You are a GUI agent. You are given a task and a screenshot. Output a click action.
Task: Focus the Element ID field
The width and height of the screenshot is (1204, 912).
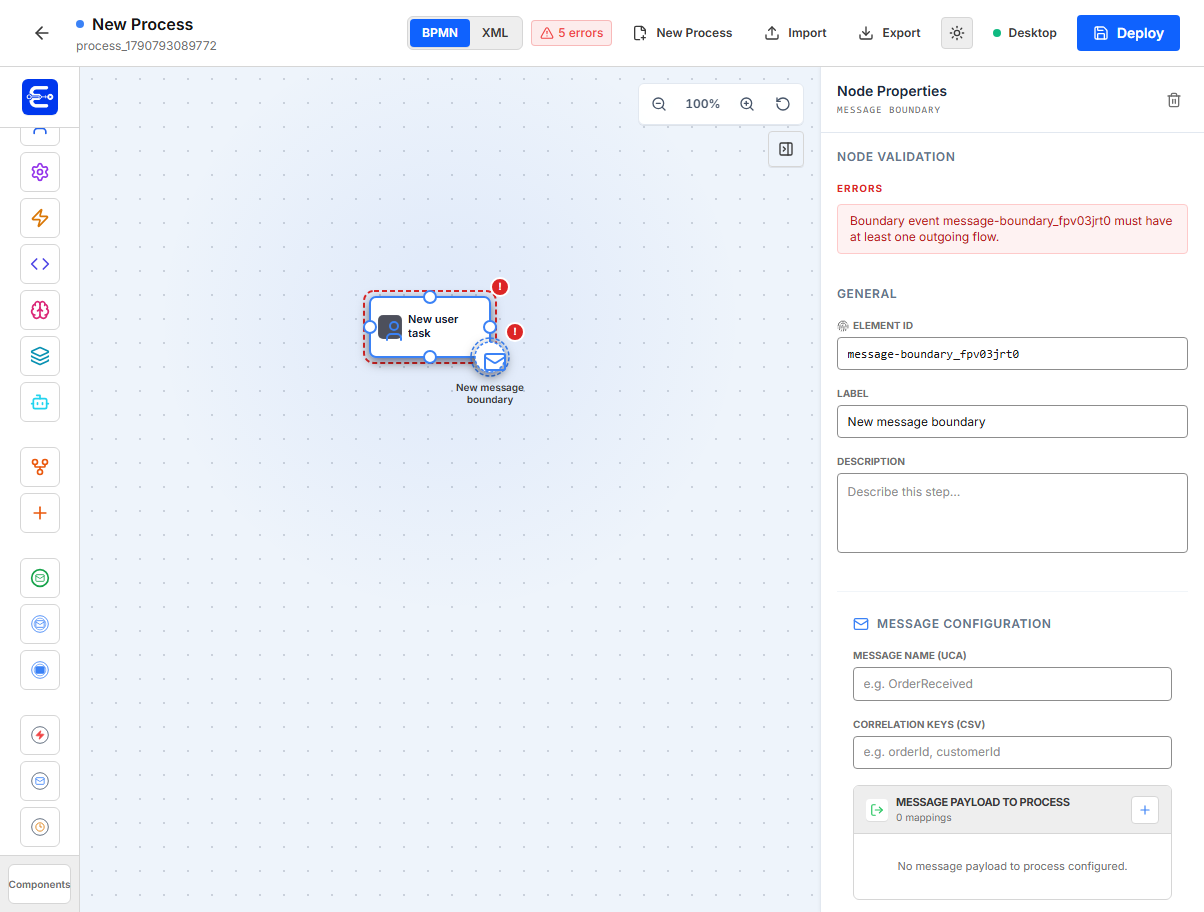click(x=1012, y=354)
